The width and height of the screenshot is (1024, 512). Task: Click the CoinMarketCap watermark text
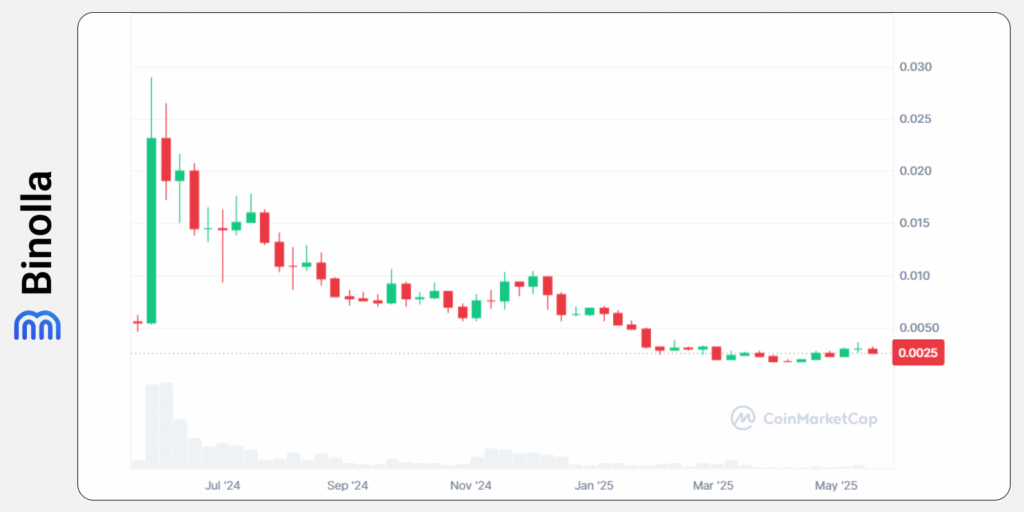[820, 419]
